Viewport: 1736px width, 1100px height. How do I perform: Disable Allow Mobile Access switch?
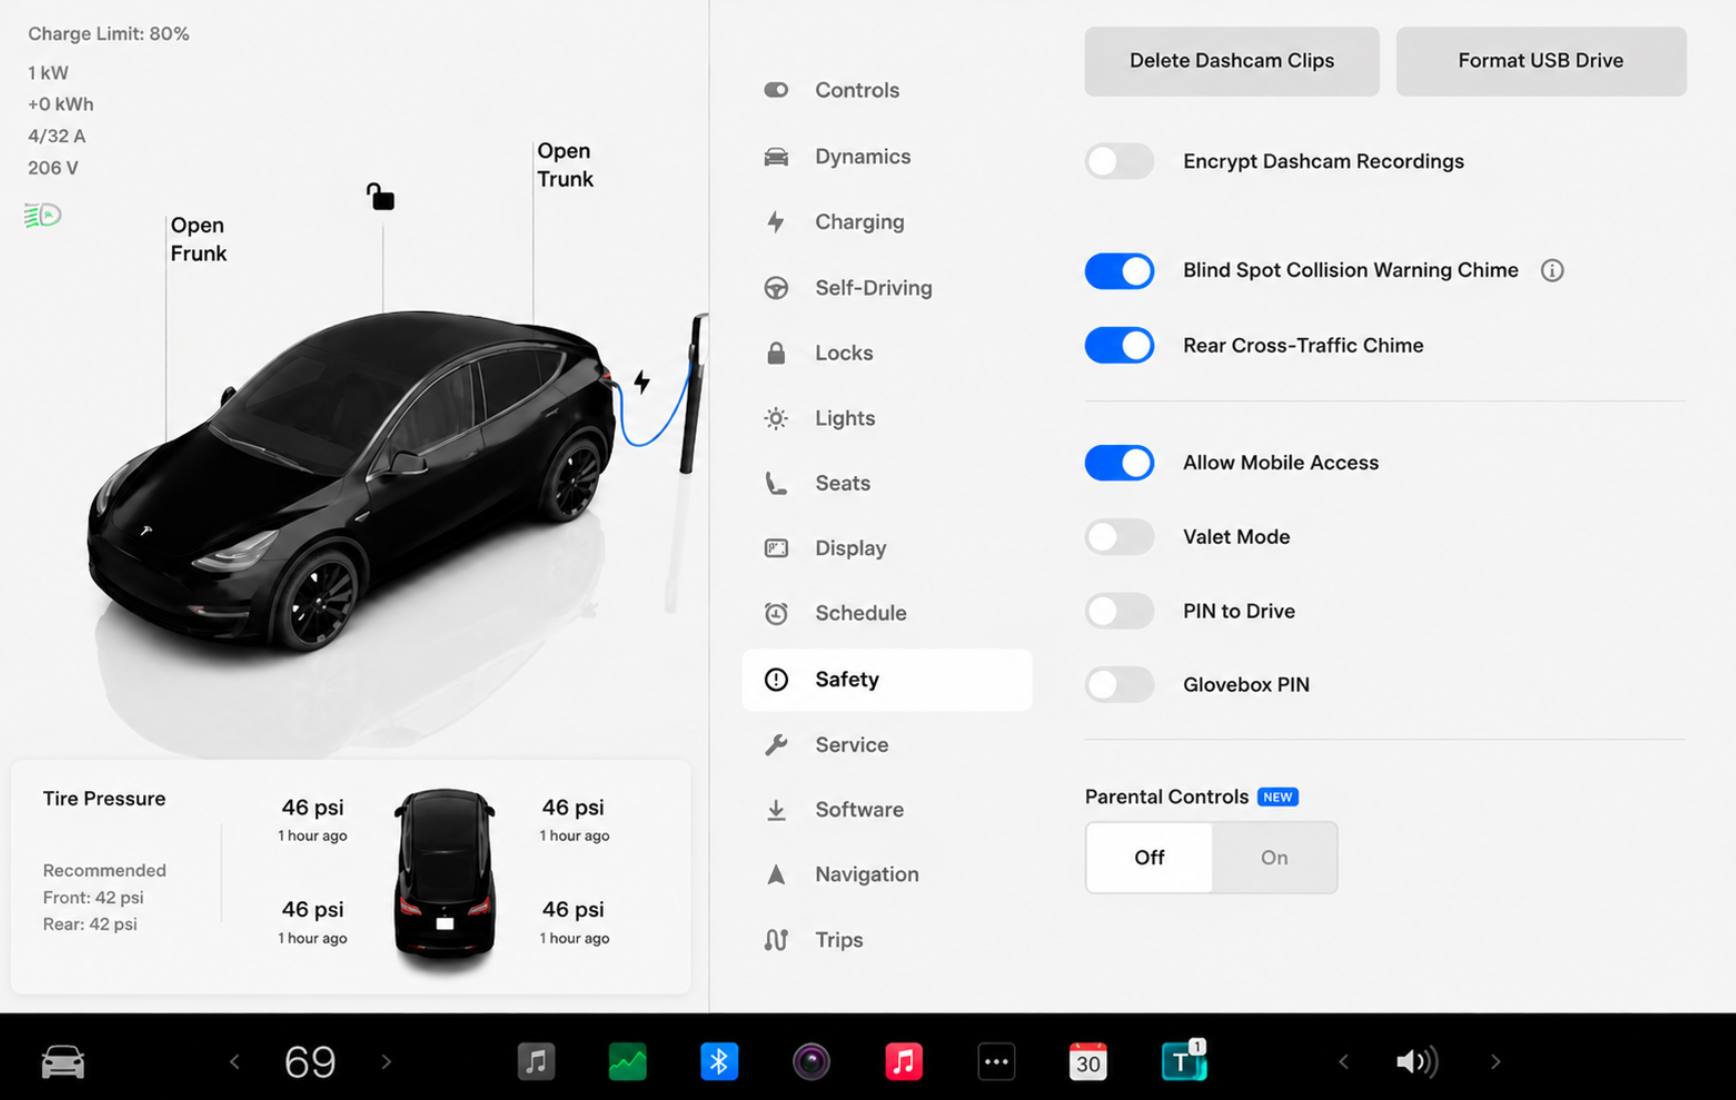(1119, 463)
